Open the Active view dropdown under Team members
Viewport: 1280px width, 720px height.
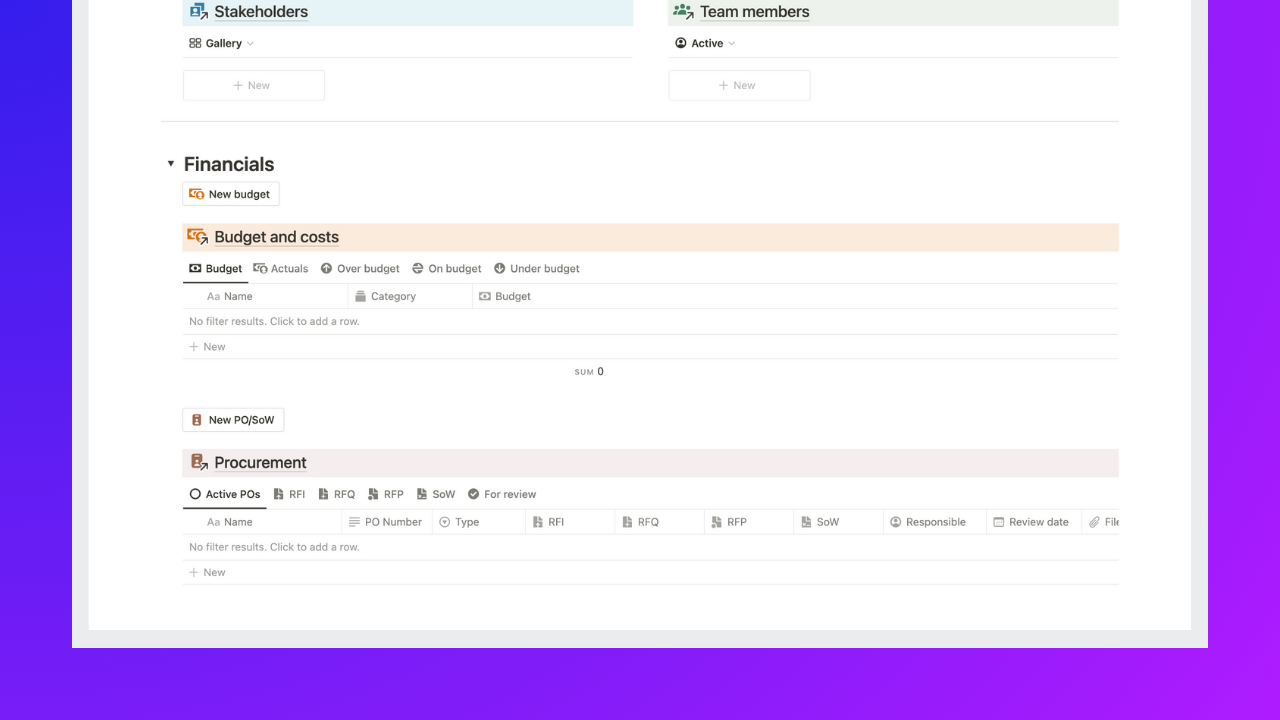(x=706, y=43)
